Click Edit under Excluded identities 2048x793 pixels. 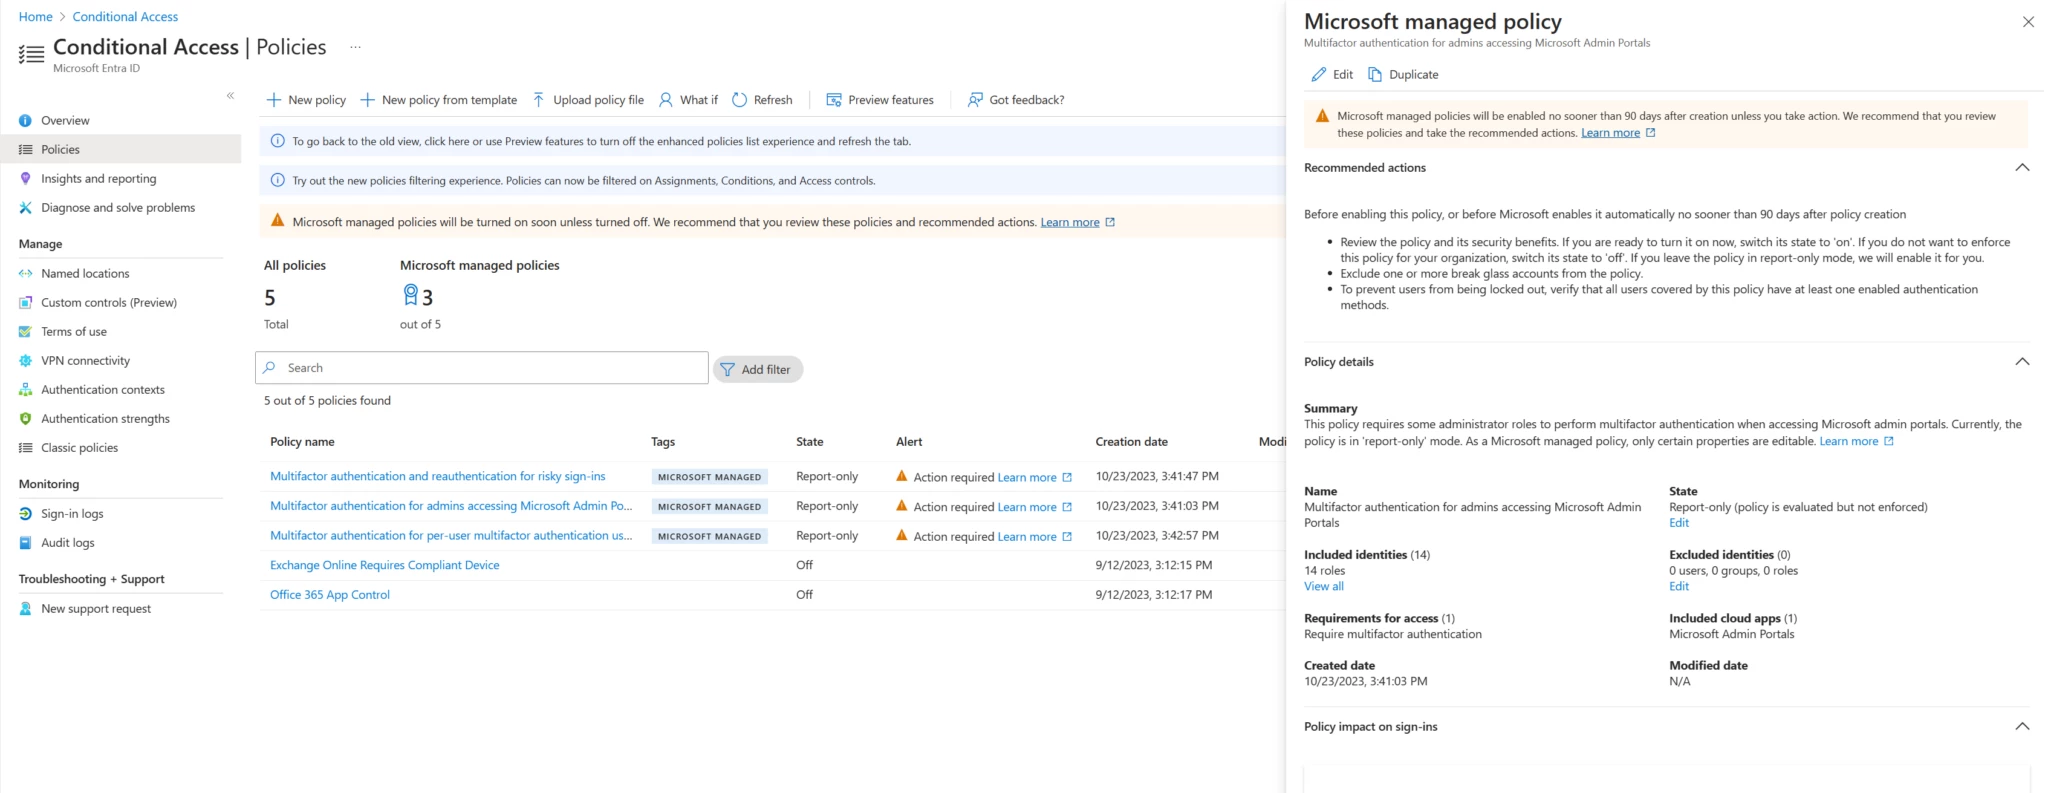pyautogui.click(x=1678, y=587)
